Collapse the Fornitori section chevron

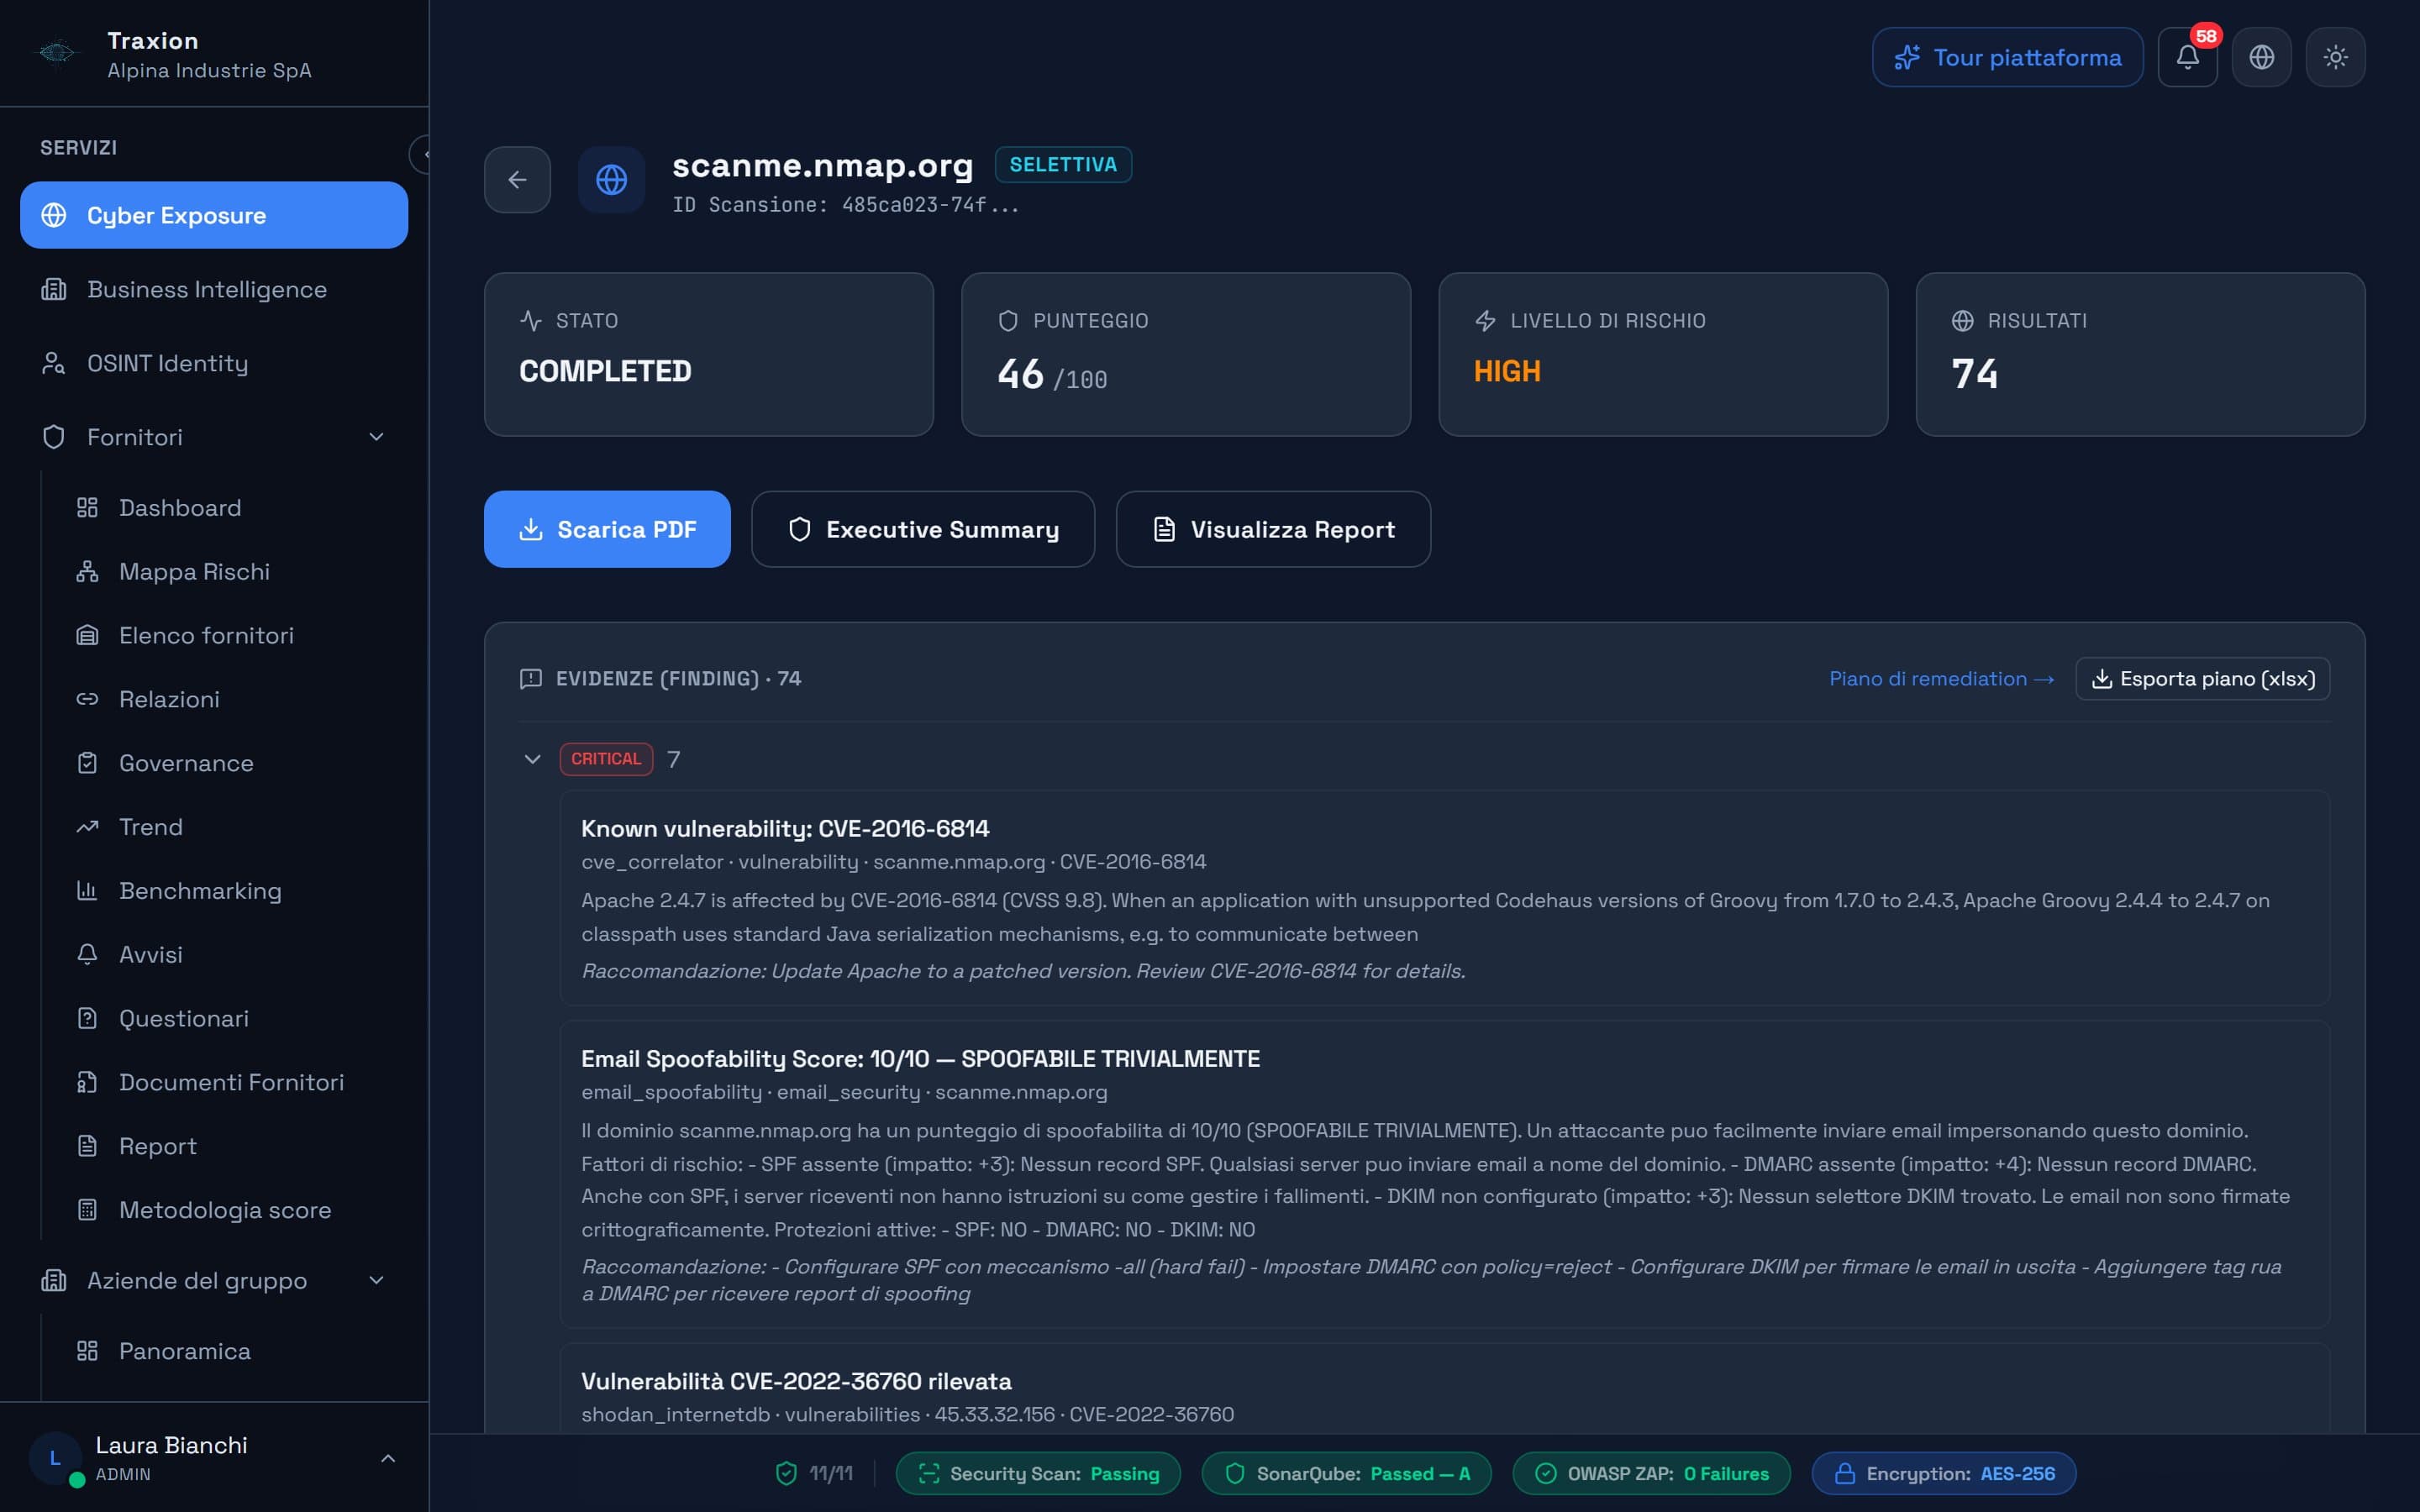[x=376, y=437]
